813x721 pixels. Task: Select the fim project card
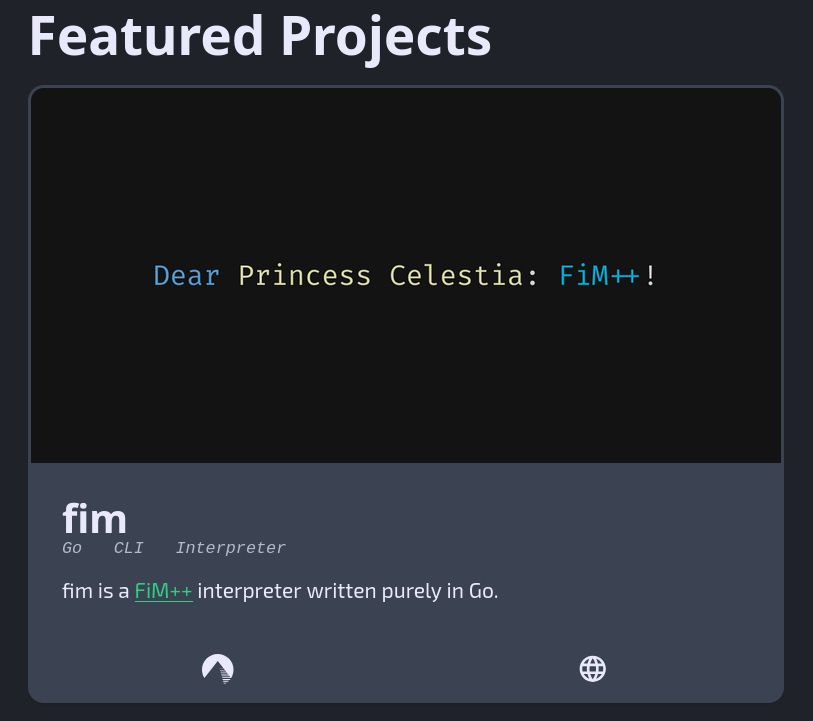tap(405, 394)
